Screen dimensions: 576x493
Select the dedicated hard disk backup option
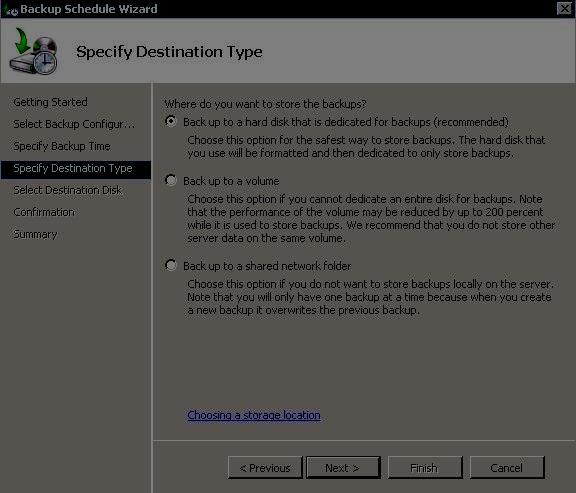170,121
